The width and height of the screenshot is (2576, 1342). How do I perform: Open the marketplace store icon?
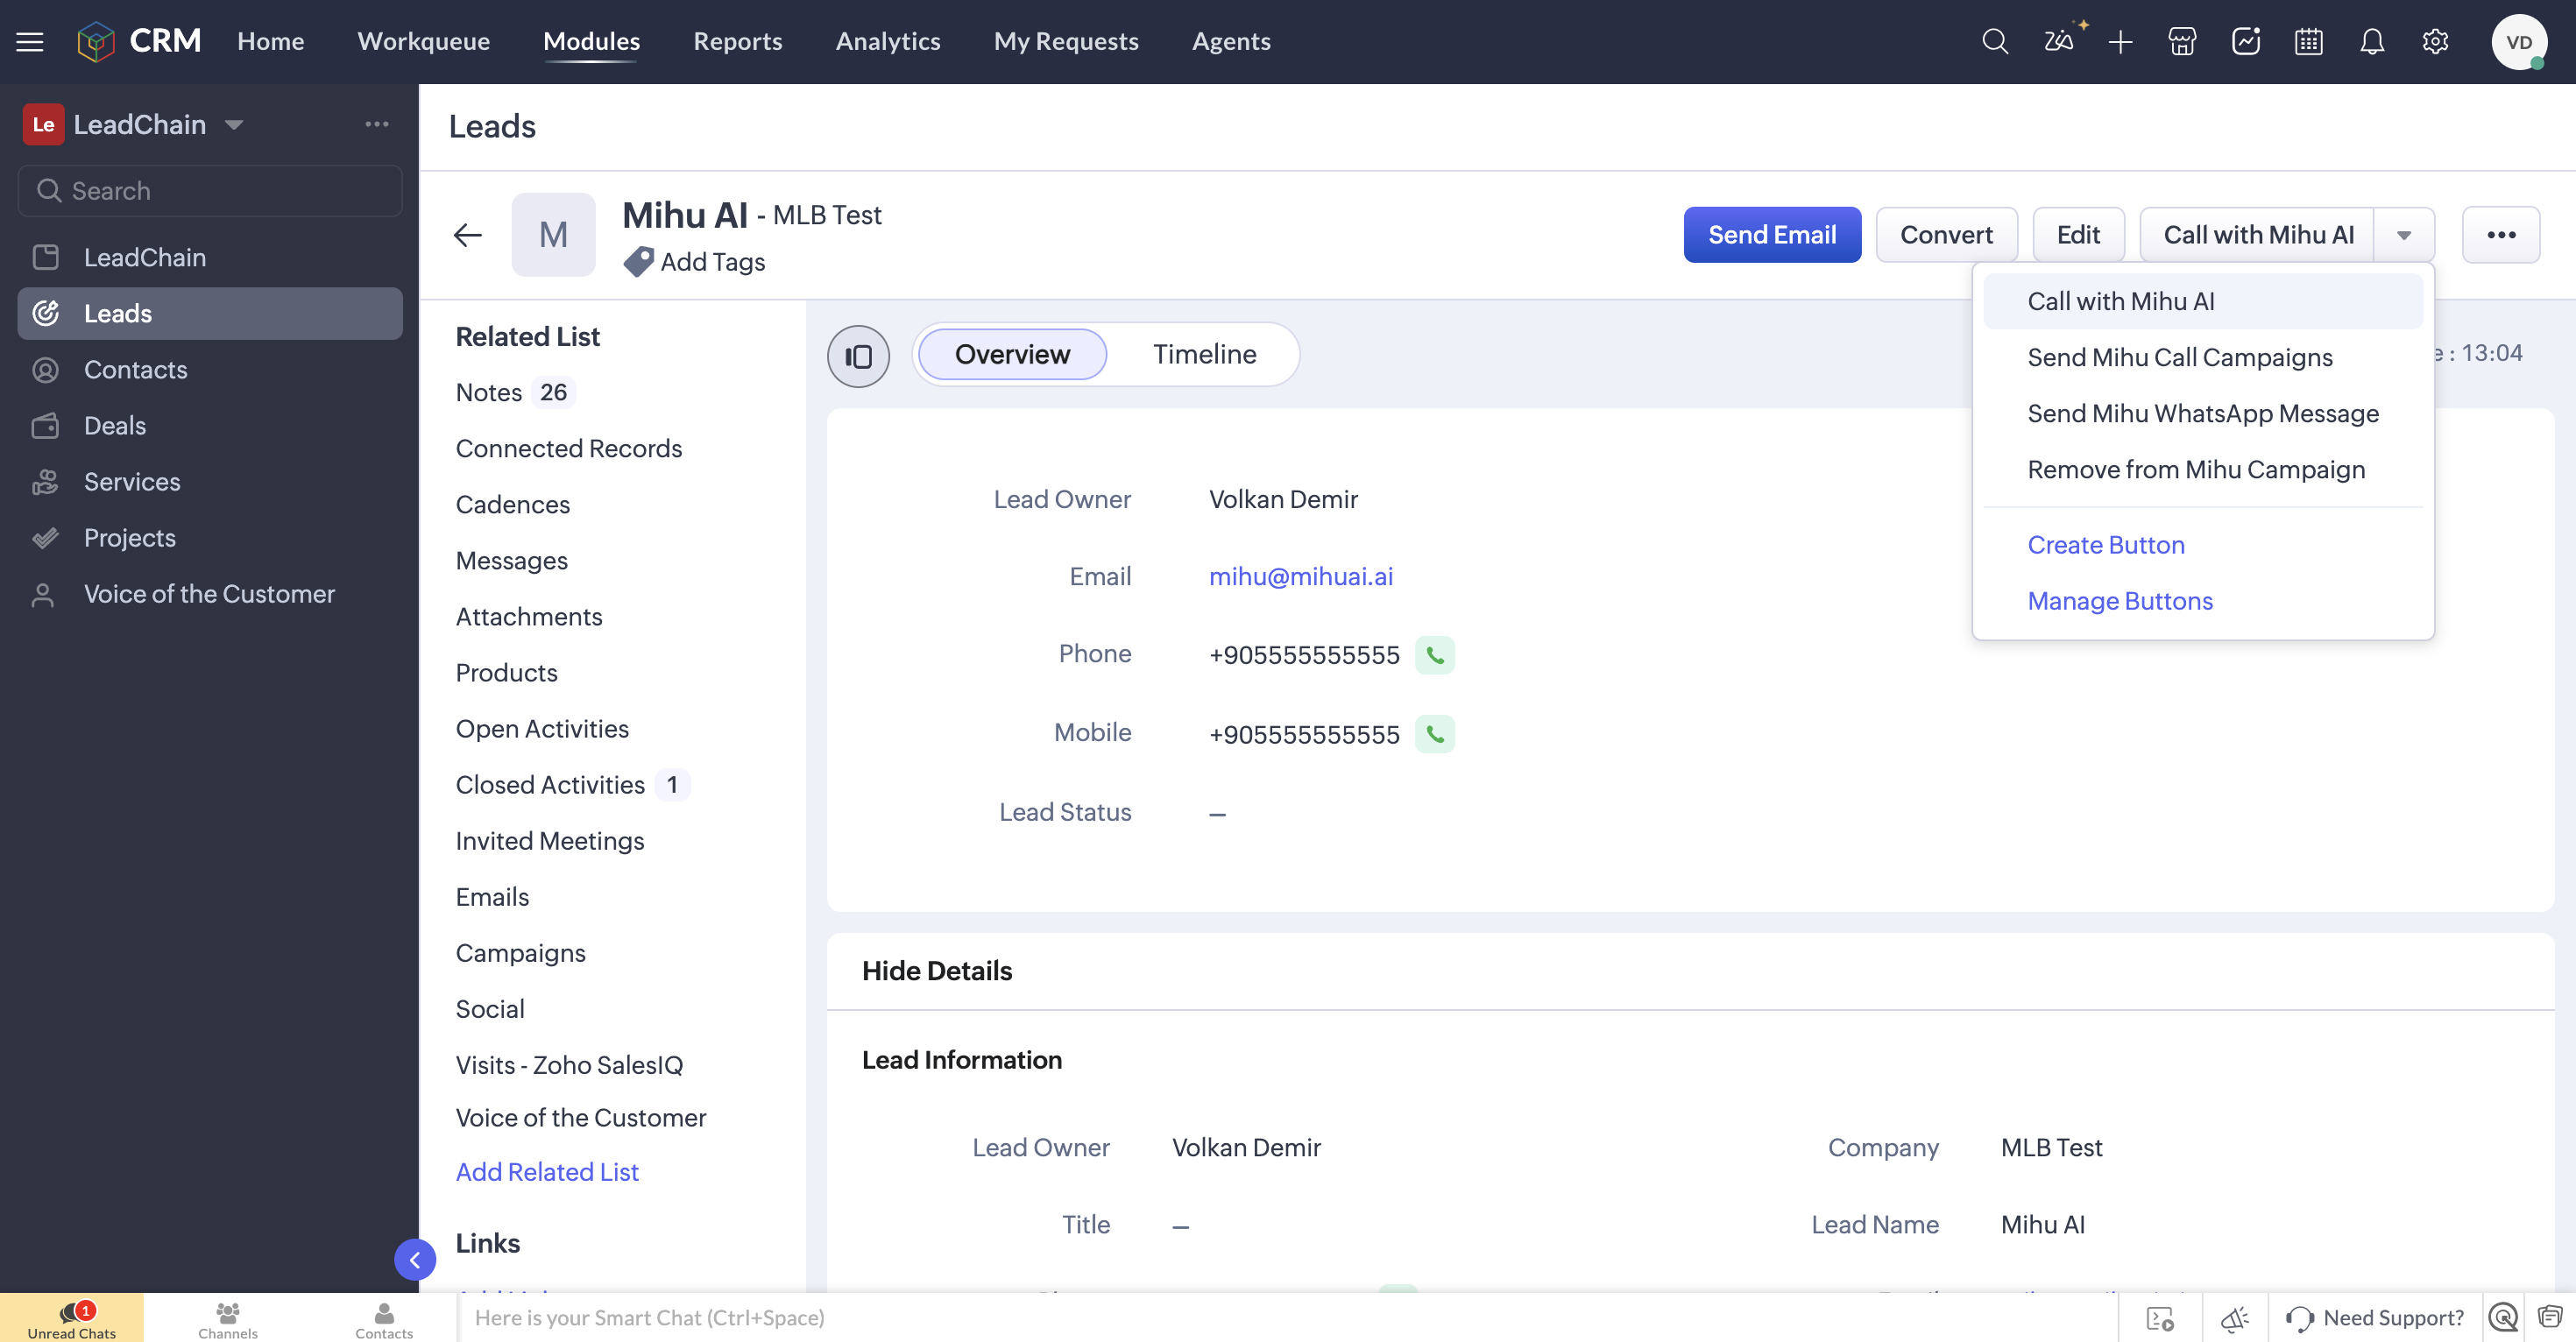click(x=2182, y=41)
